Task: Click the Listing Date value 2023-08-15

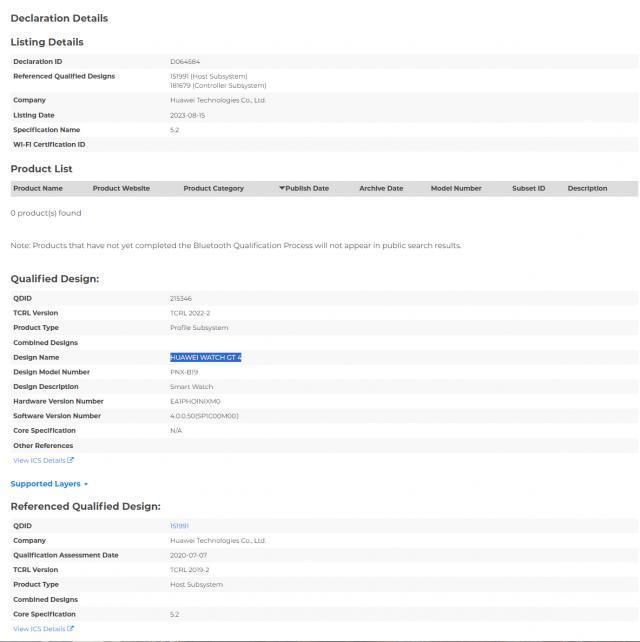Action: coord(187,115)
